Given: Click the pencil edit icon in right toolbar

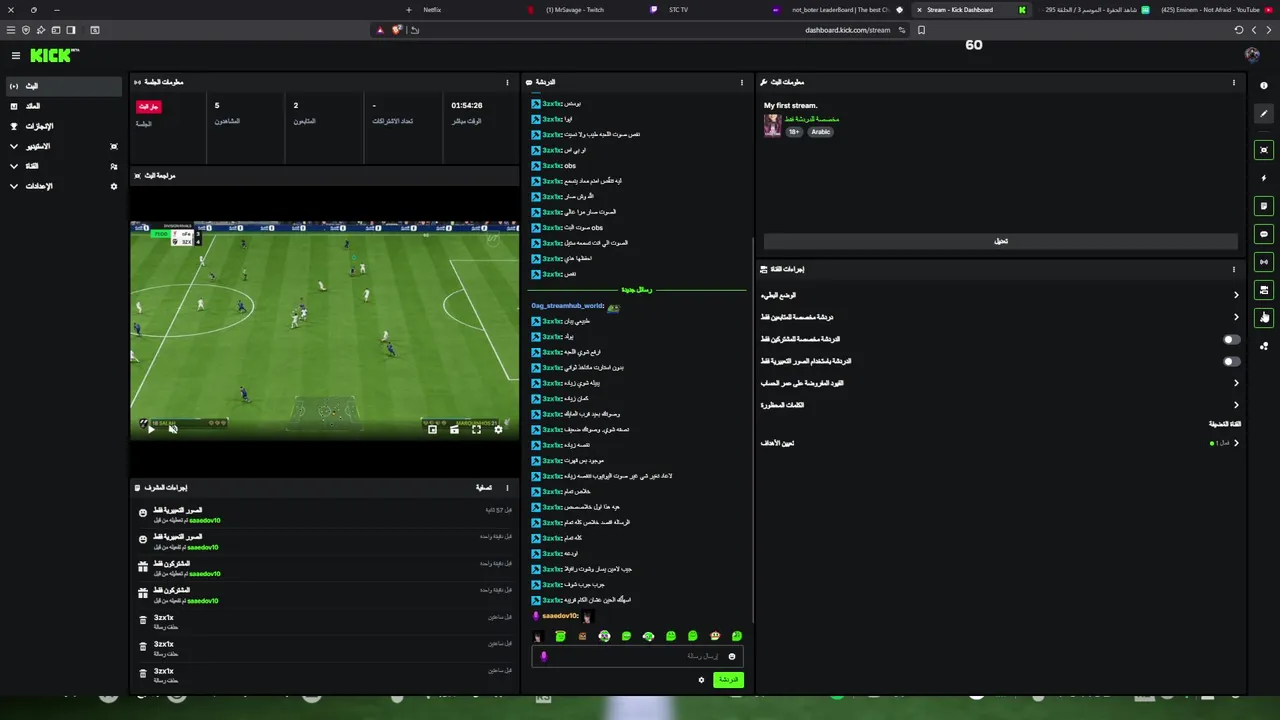Looking at the screenshot, I should click(x=1264, y=114).
